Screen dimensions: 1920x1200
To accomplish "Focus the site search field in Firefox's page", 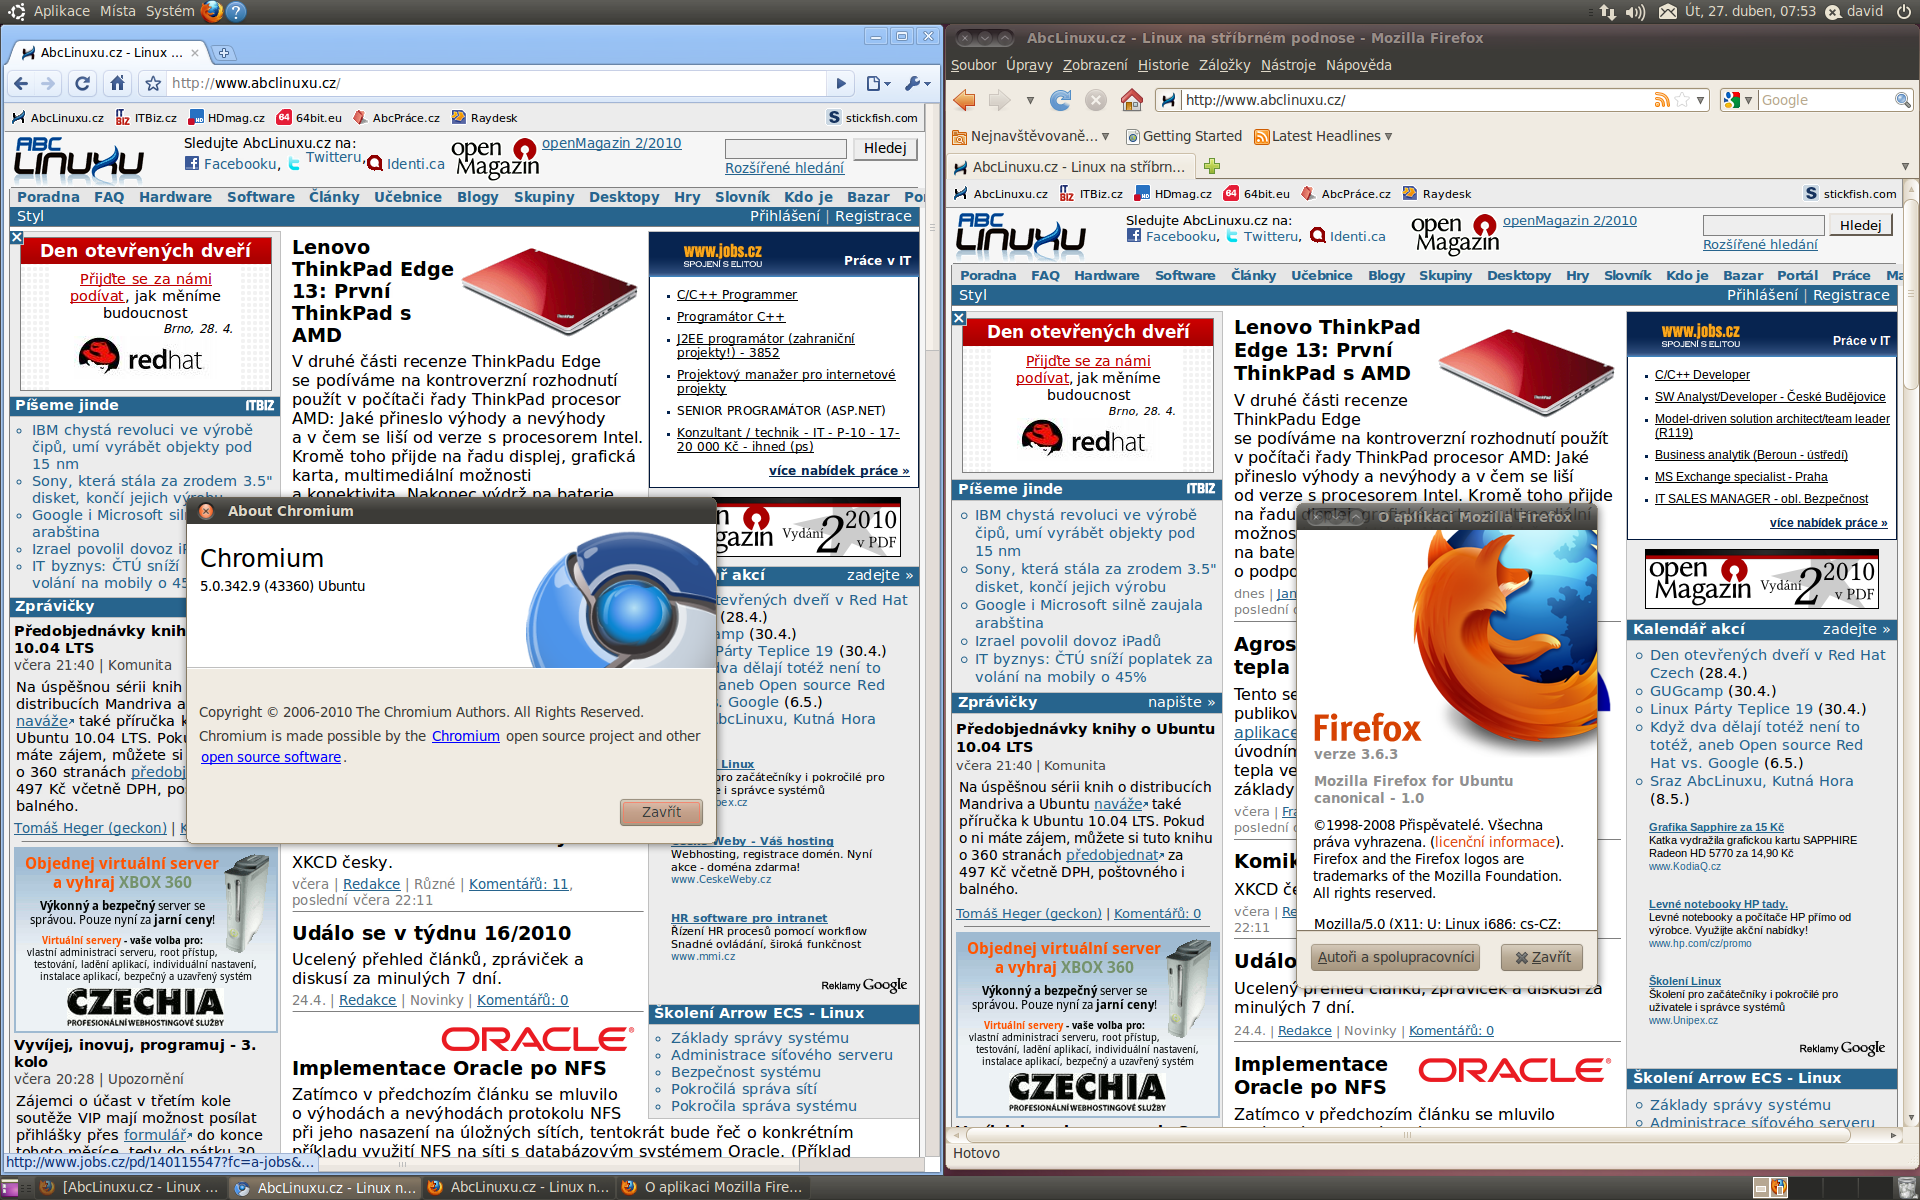I will [x=1763, y=226].
